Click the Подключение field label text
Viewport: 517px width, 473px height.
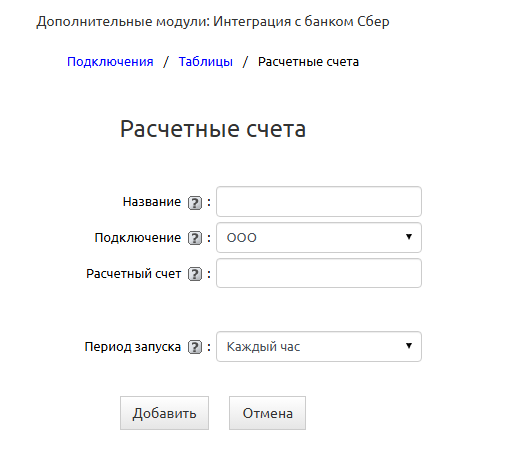click(x=138, y=238)
